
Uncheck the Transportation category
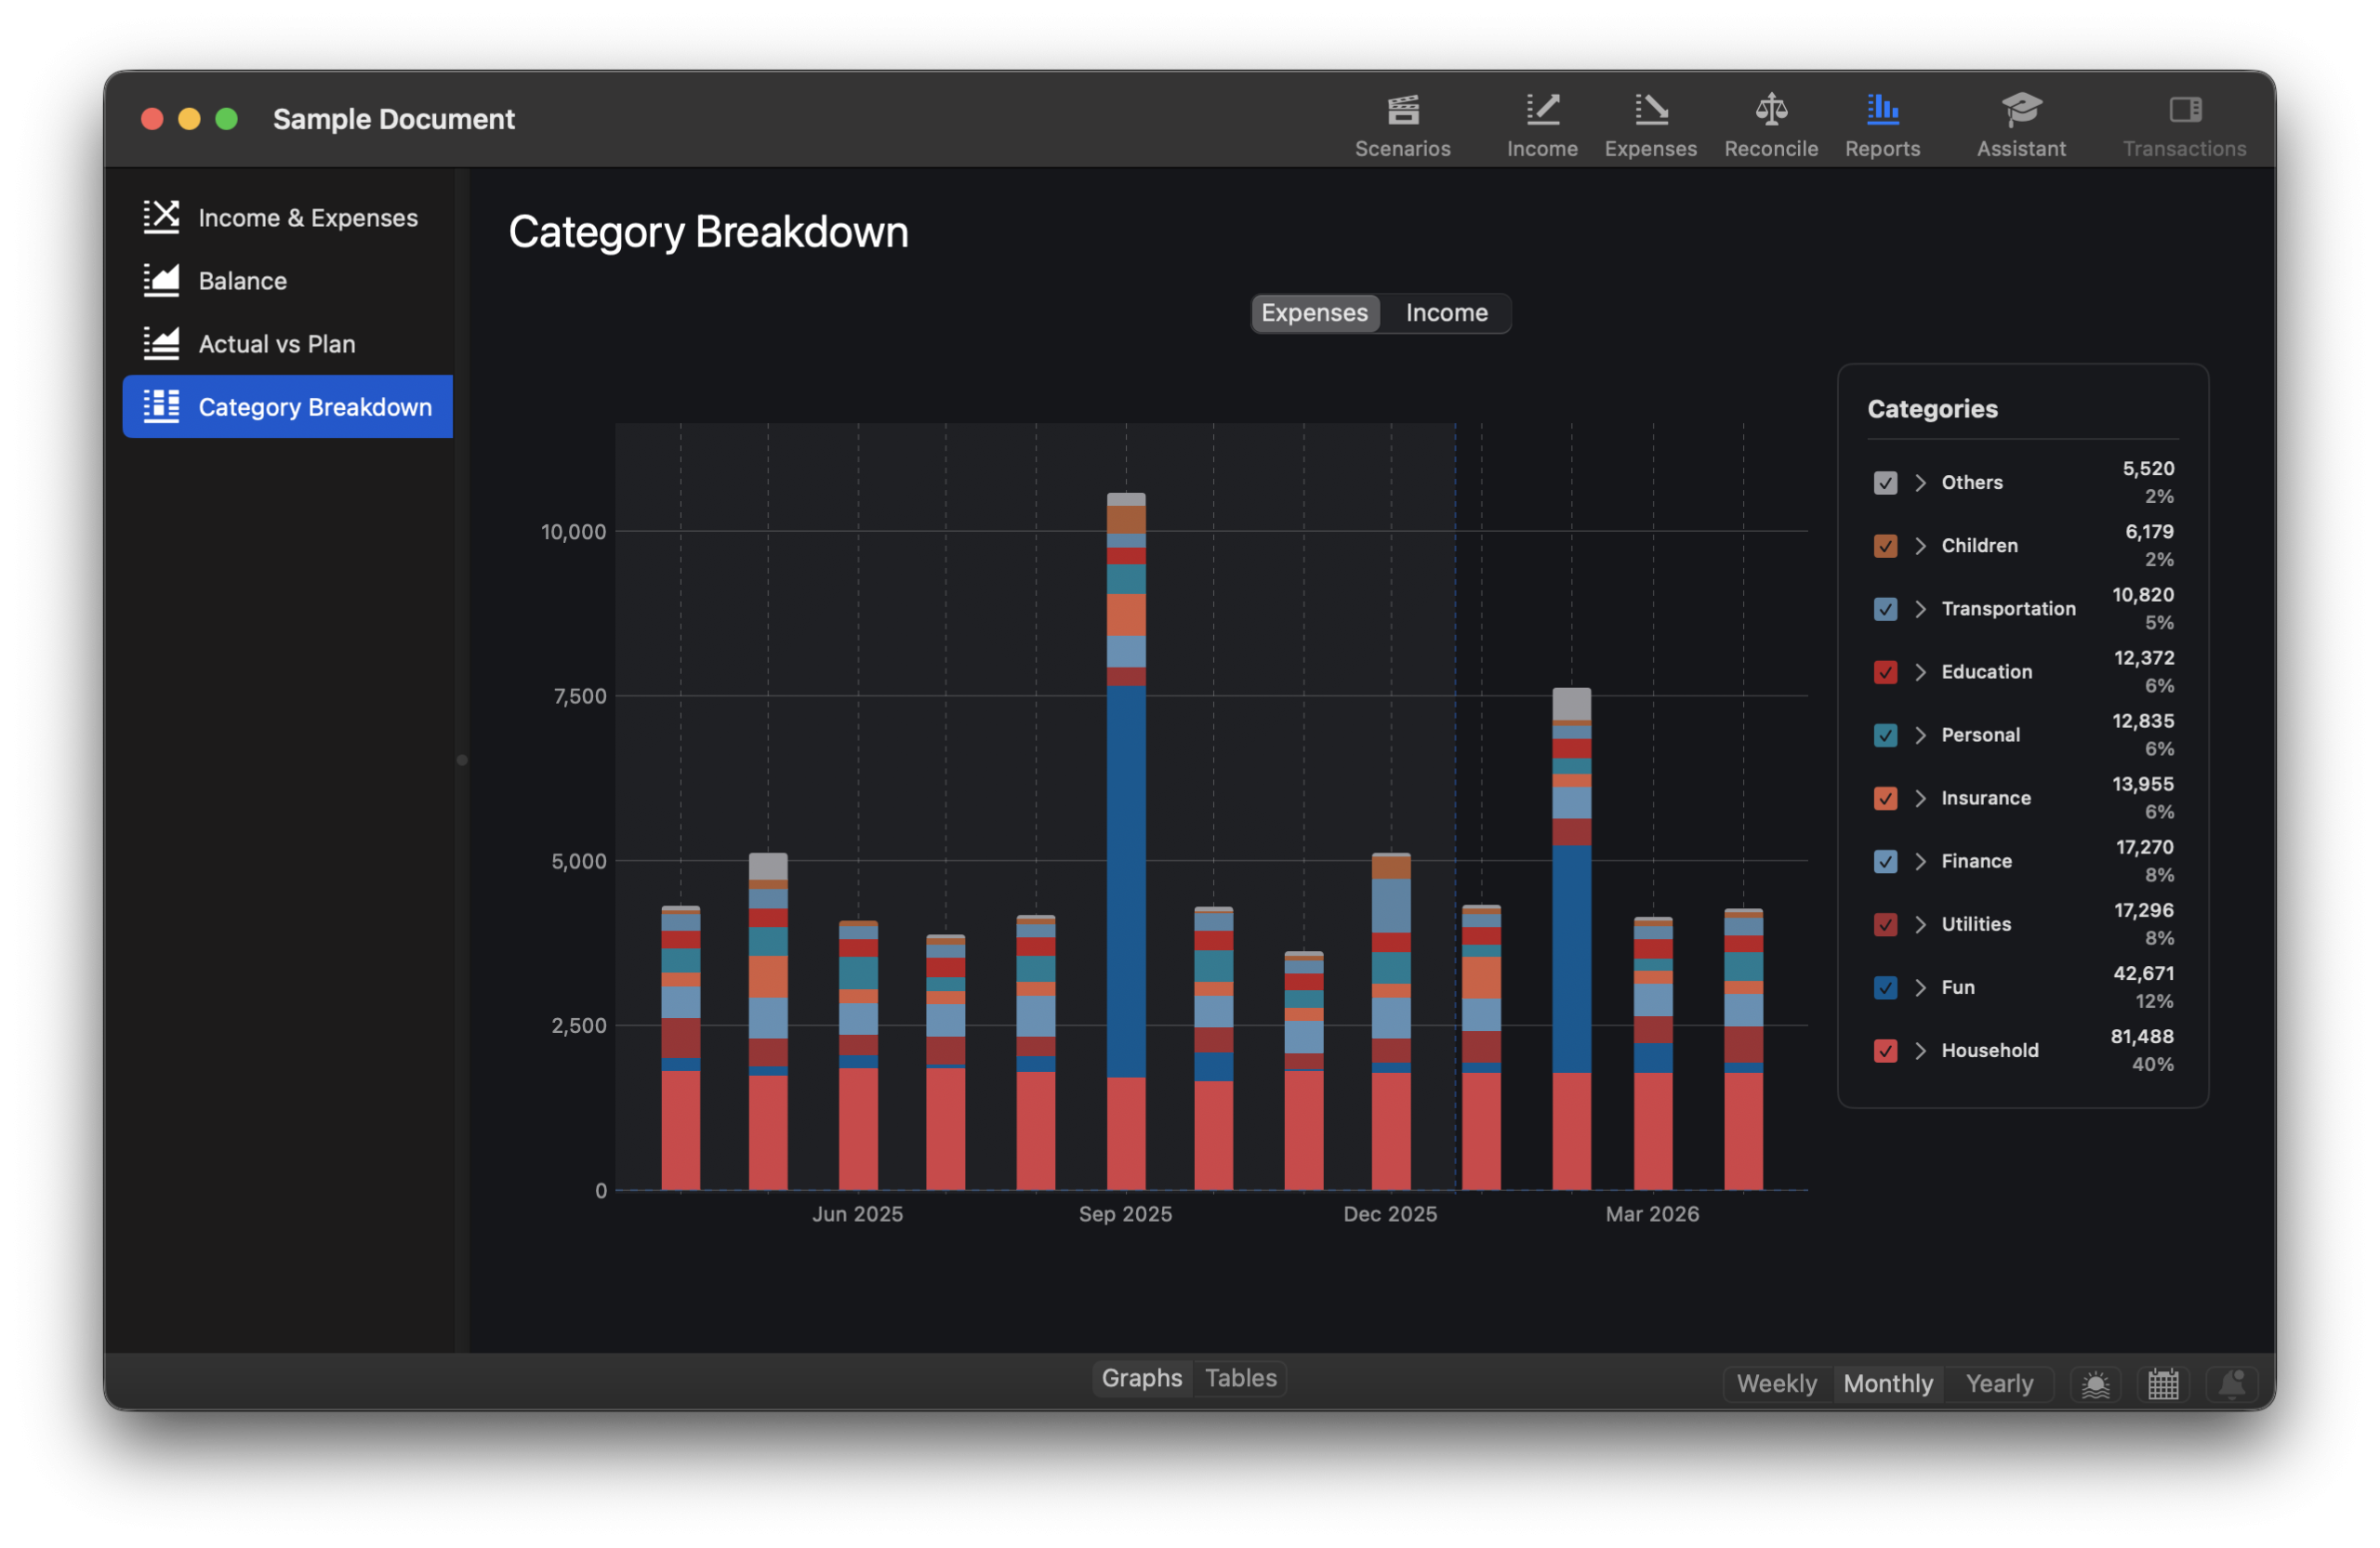tap(1886, 609)
